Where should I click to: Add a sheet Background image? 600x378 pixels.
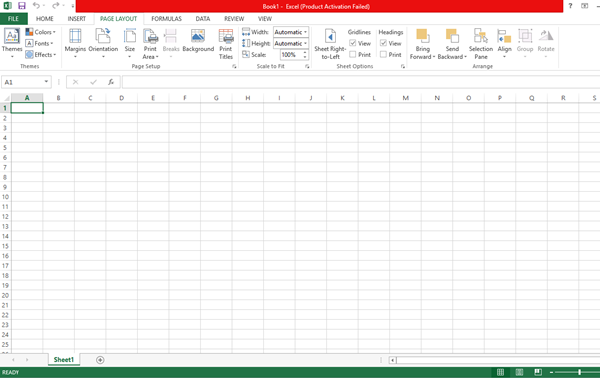(198, 41)
